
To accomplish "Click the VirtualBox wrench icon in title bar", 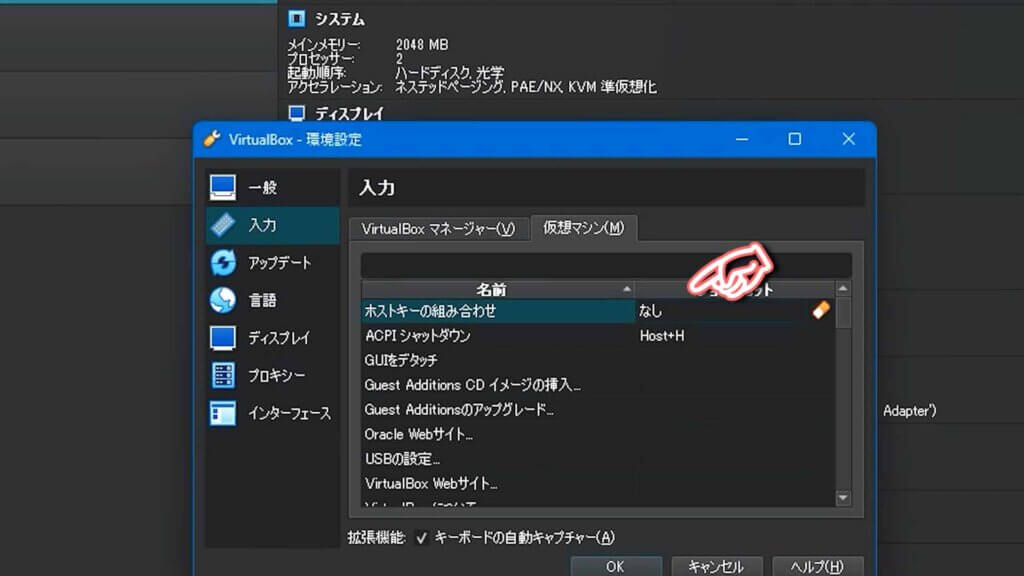I will click(x=212, y=139).
